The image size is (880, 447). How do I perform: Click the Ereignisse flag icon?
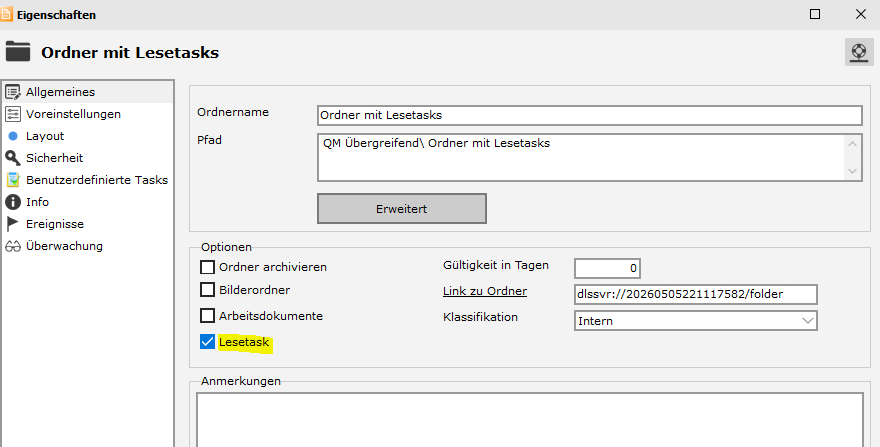point(12,224)
